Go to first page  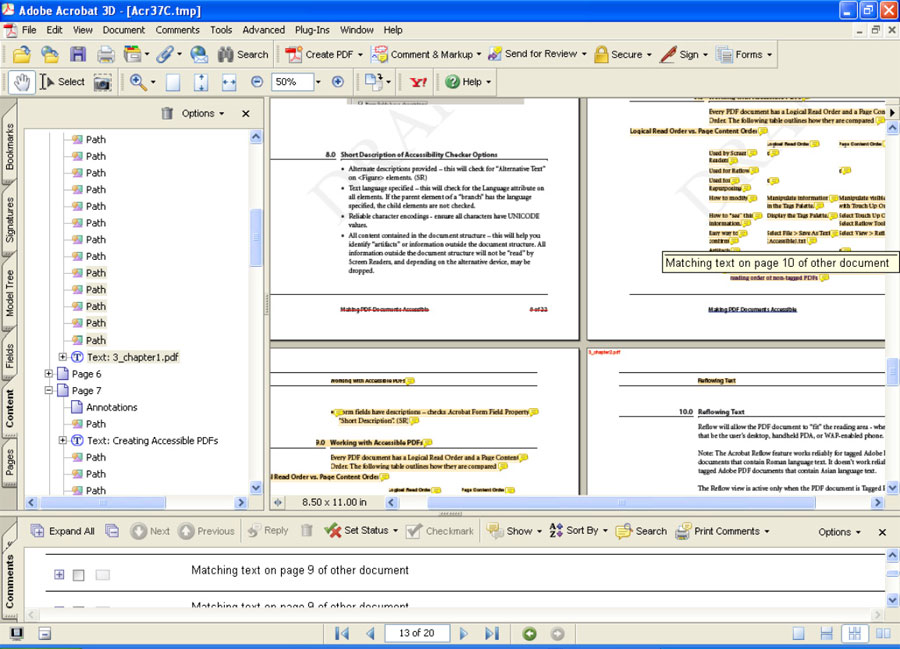pos(342,634)
